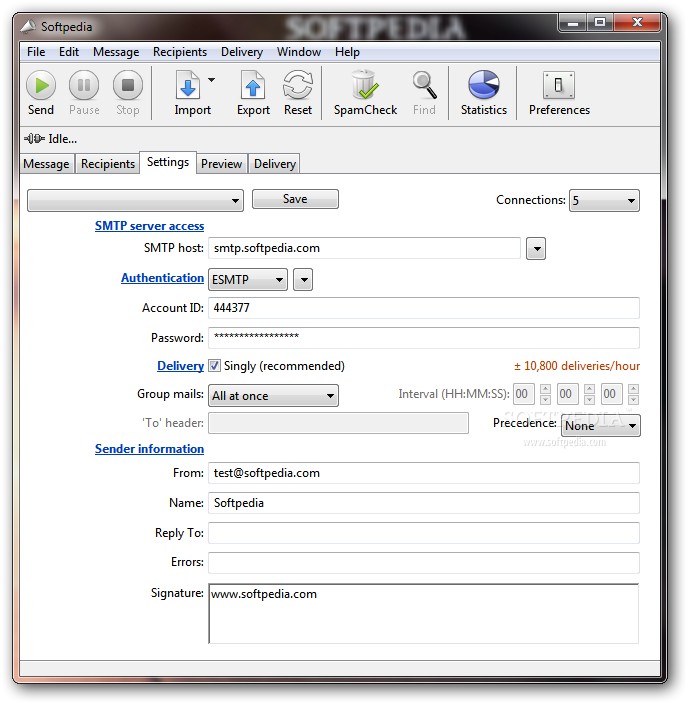Click the Stop toolbar icon
This screenshot has height=704, width=688.
(x=128, y=85)
